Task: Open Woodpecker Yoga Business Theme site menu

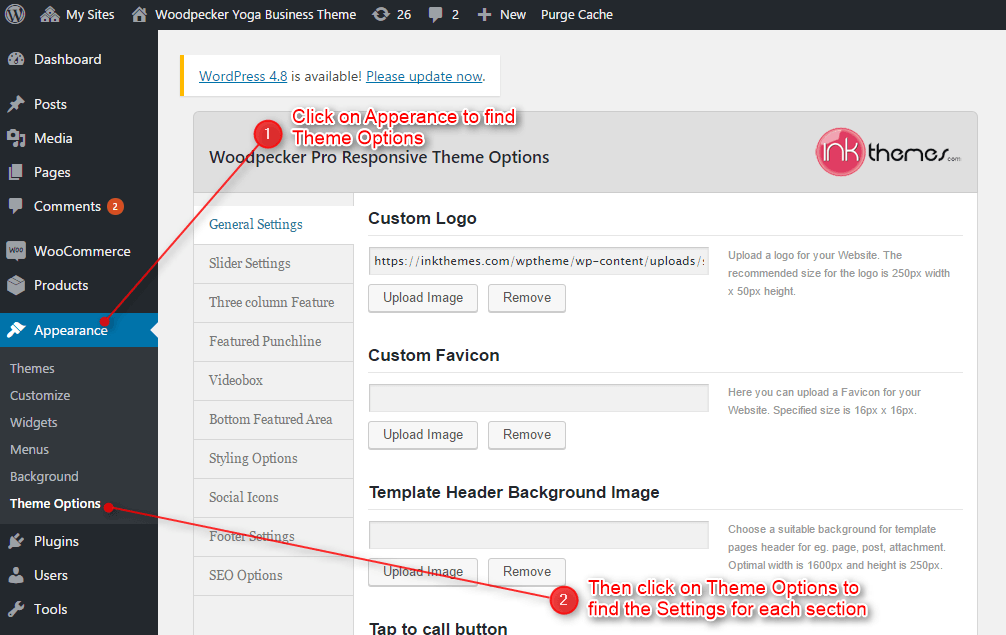Action: [255, 14]
